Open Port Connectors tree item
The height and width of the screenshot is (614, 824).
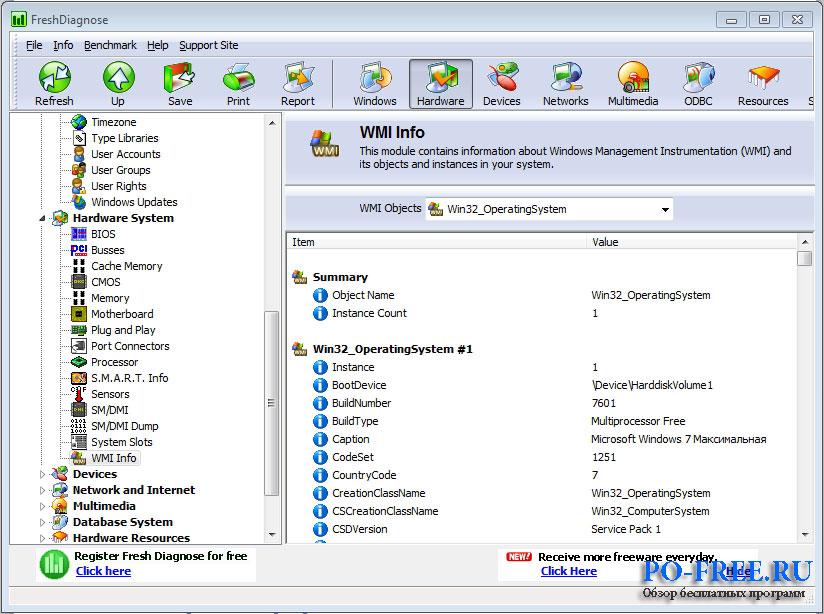(x=120, y=346)
